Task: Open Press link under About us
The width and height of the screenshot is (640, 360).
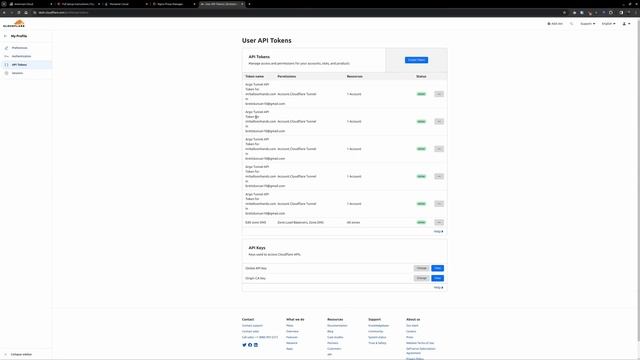Action: pyautogui.click(x=410, y=337)
